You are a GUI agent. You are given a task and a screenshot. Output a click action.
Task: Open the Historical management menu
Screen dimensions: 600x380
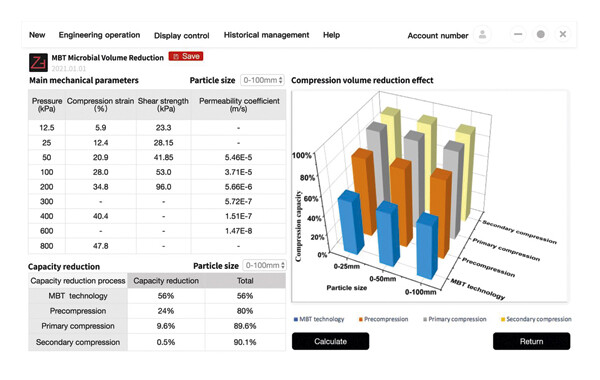(x=266, y=35)
